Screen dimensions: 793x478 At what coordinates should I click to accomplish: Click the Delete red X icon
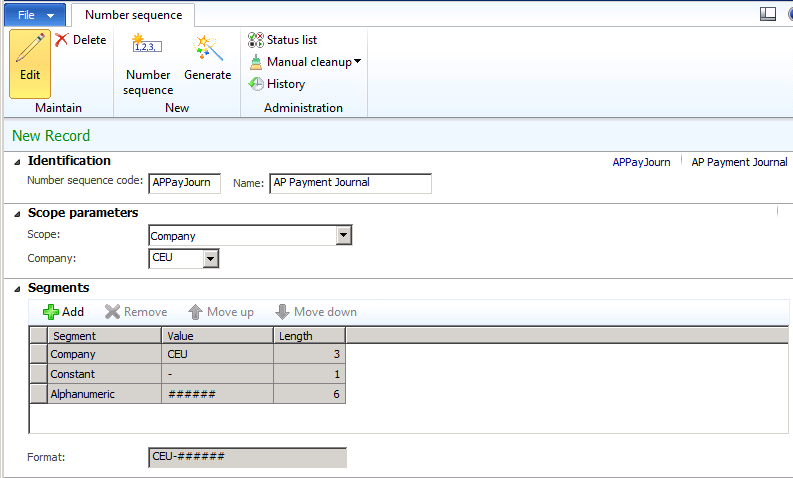point(62,40)
